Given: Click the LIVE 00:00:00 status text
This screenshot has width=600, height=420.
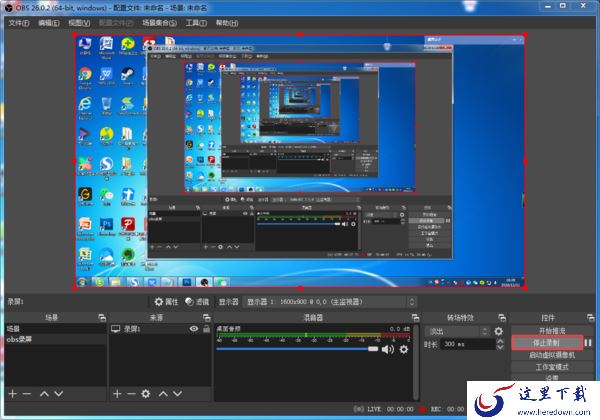Looking at the screenshot, I should point(390,409).
